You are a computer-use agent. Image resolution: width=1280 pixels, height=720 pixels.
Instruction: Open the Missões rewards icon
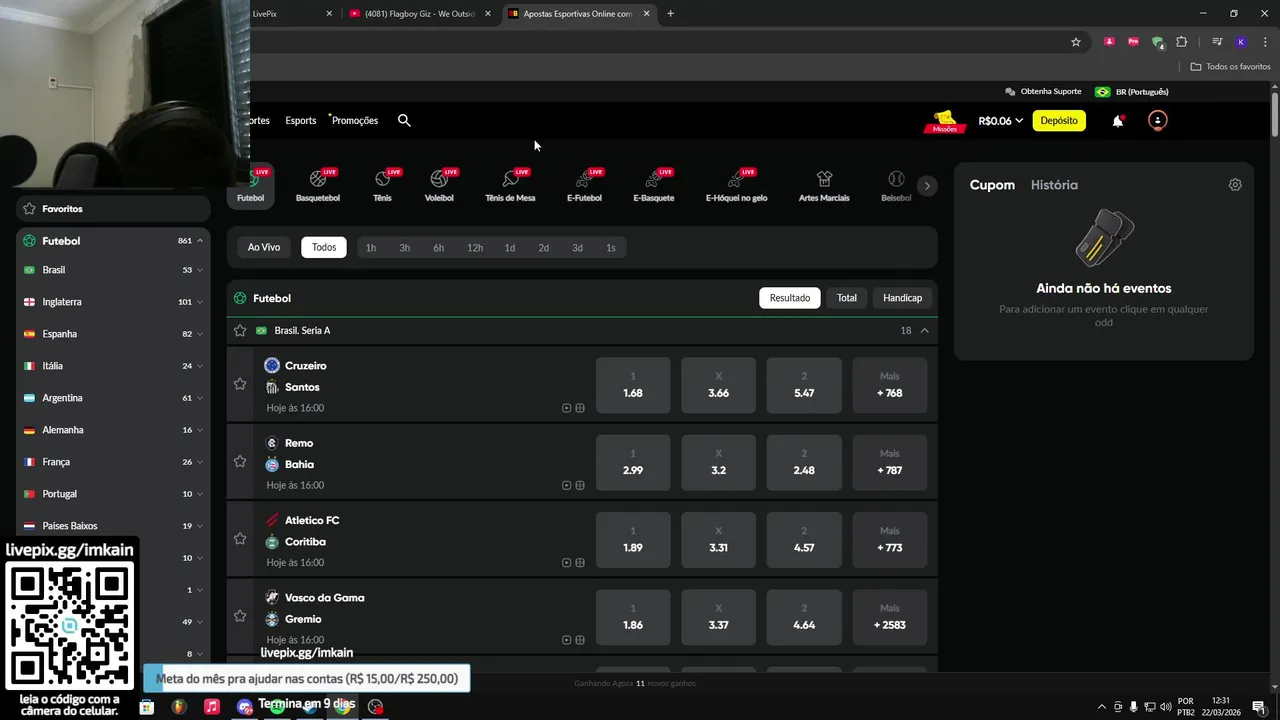point(945,121)
